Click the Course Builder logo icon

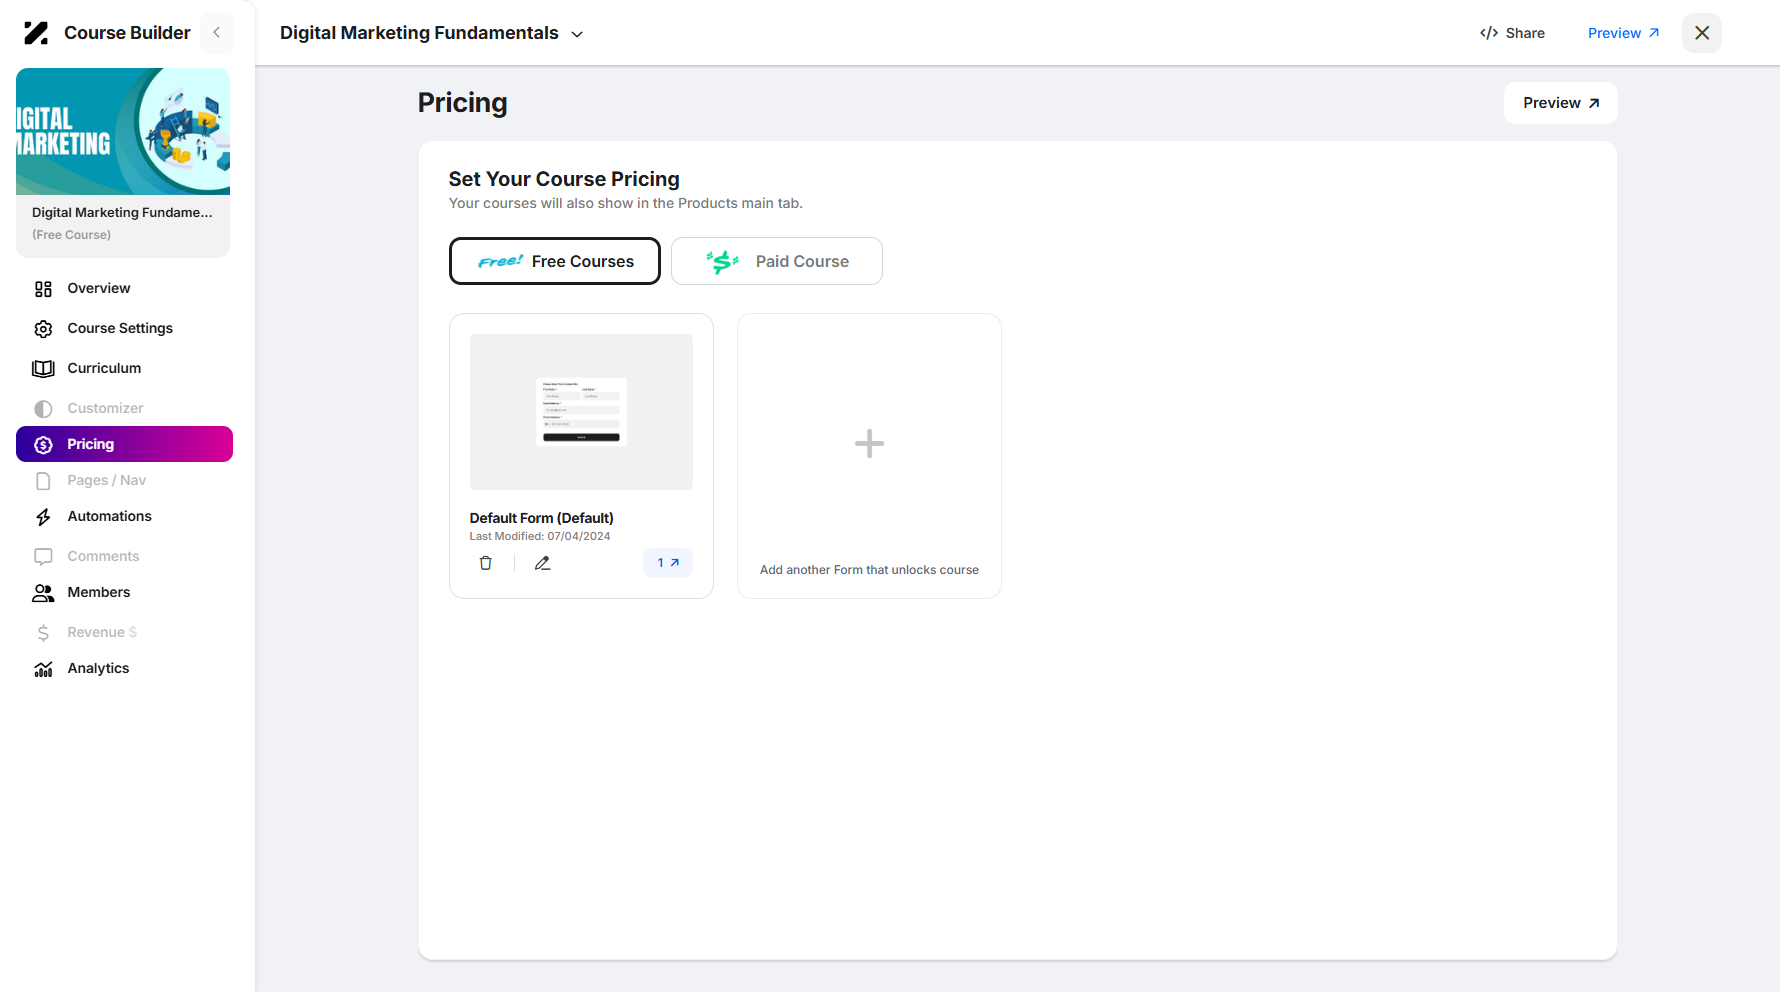pyautogui.click(x=36, y=33)
